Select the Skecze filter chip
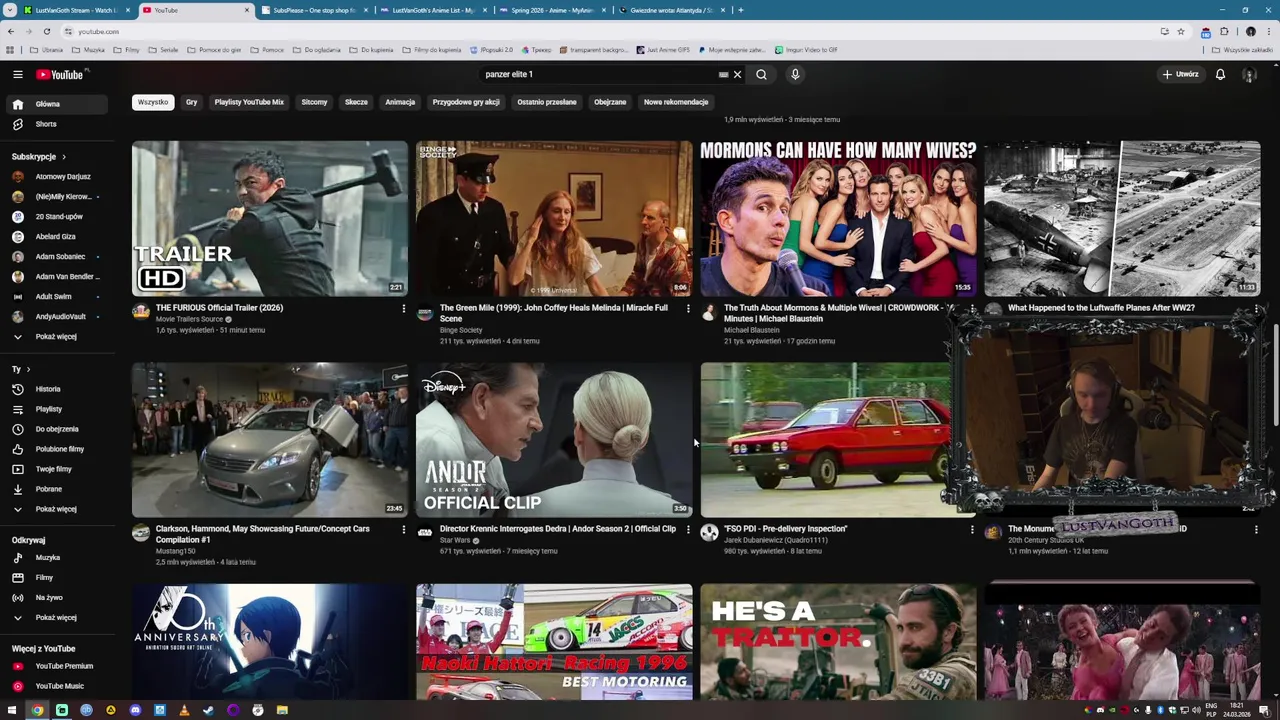The image size is (1280, 720). click(x=356, y=102)
